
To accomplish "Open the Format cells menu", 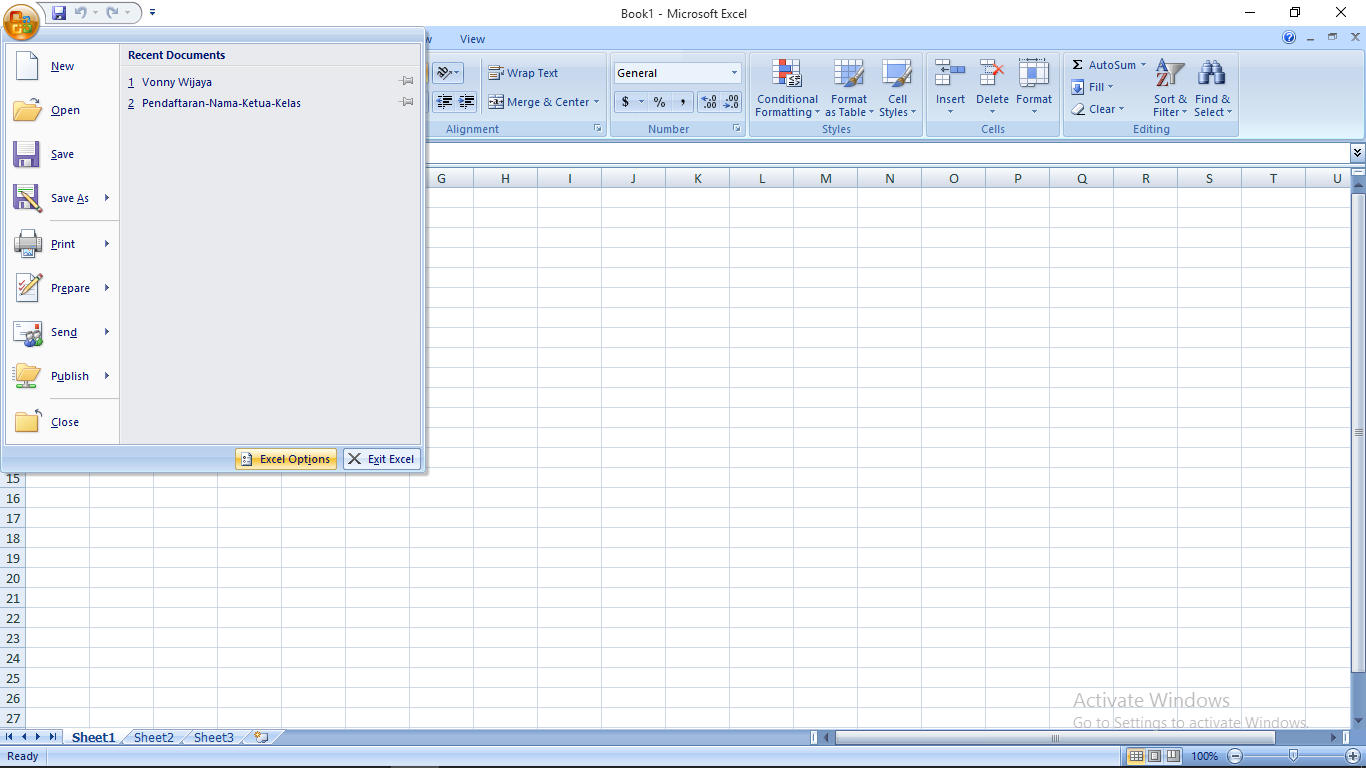I will point(1034,87).
